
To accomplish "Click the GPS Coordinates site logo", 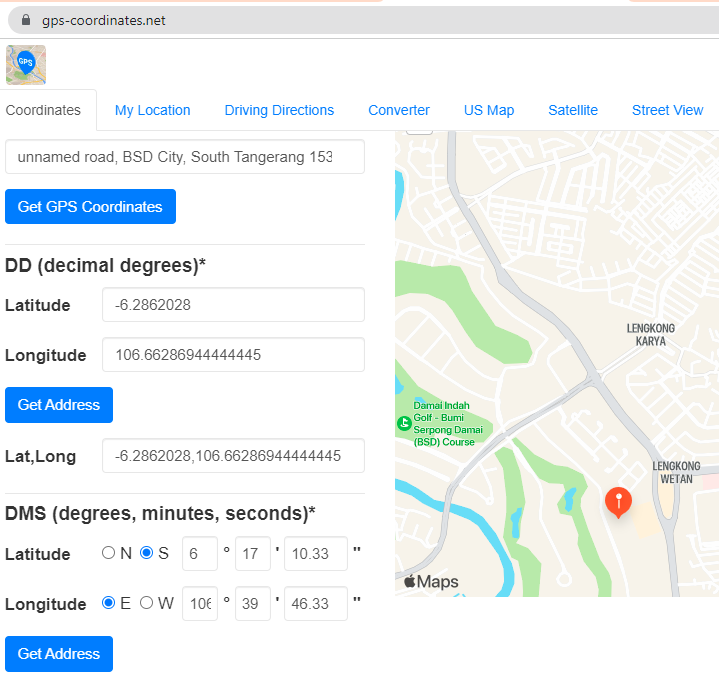I will click(x=26, y=65).
